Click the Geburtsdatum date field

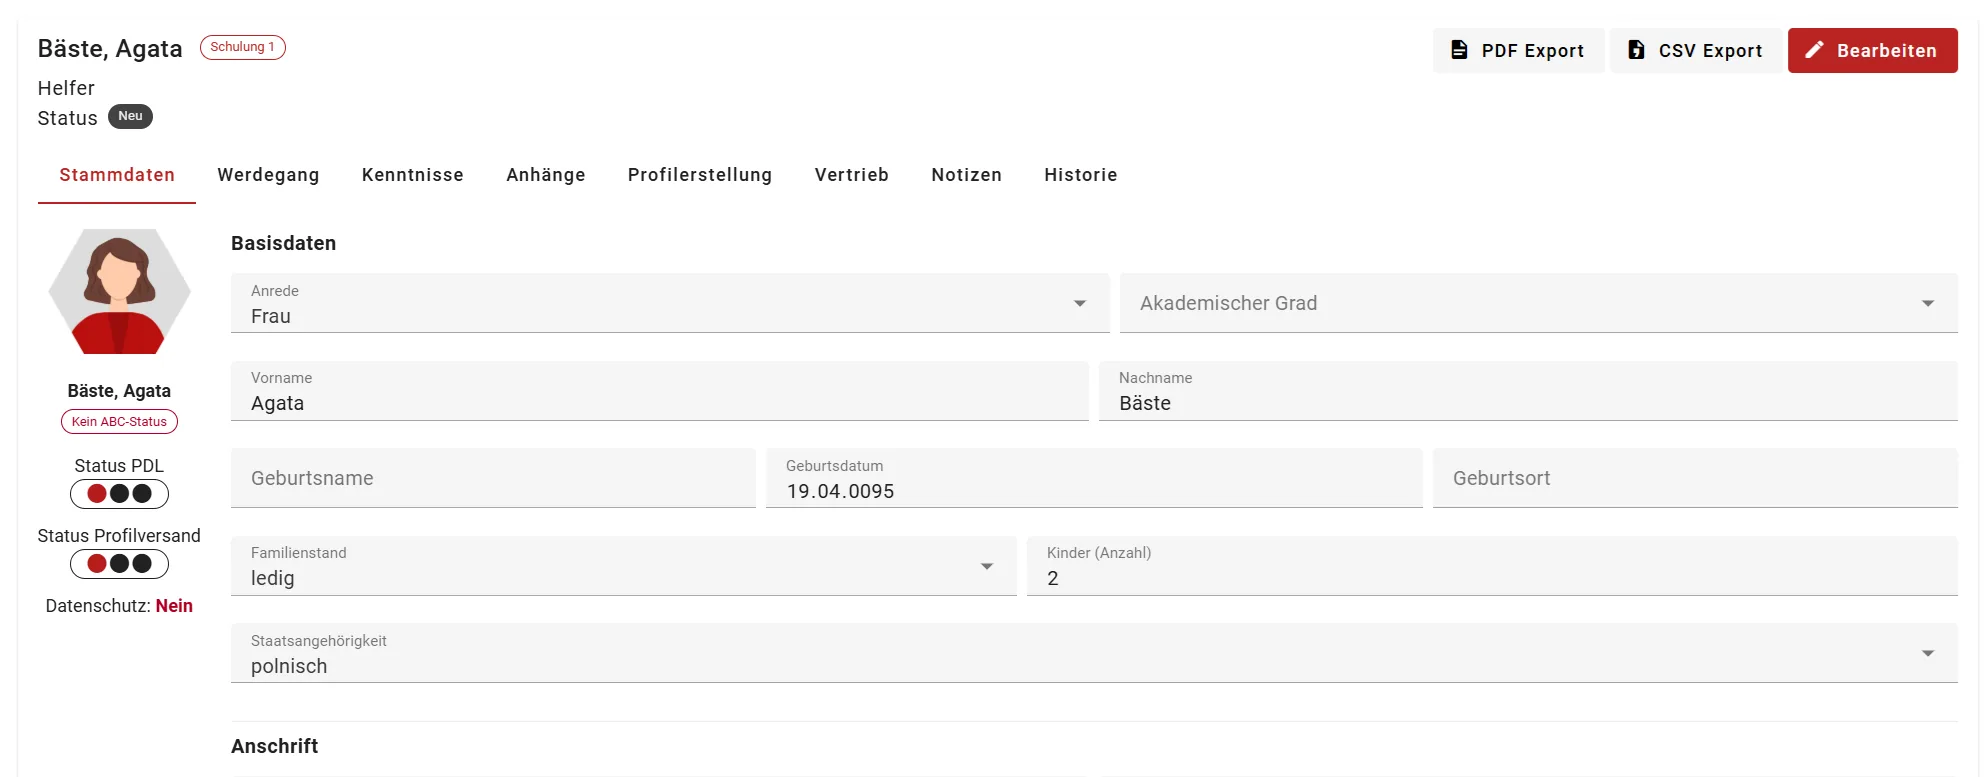point(1094,478)
